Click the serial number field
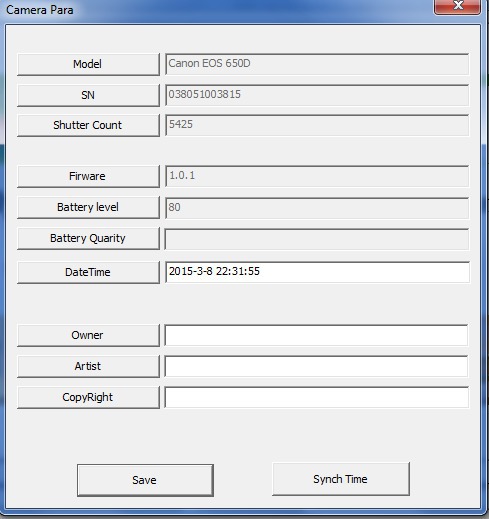The width and height of the screenshot is (489, 519). tap(317, 95)
